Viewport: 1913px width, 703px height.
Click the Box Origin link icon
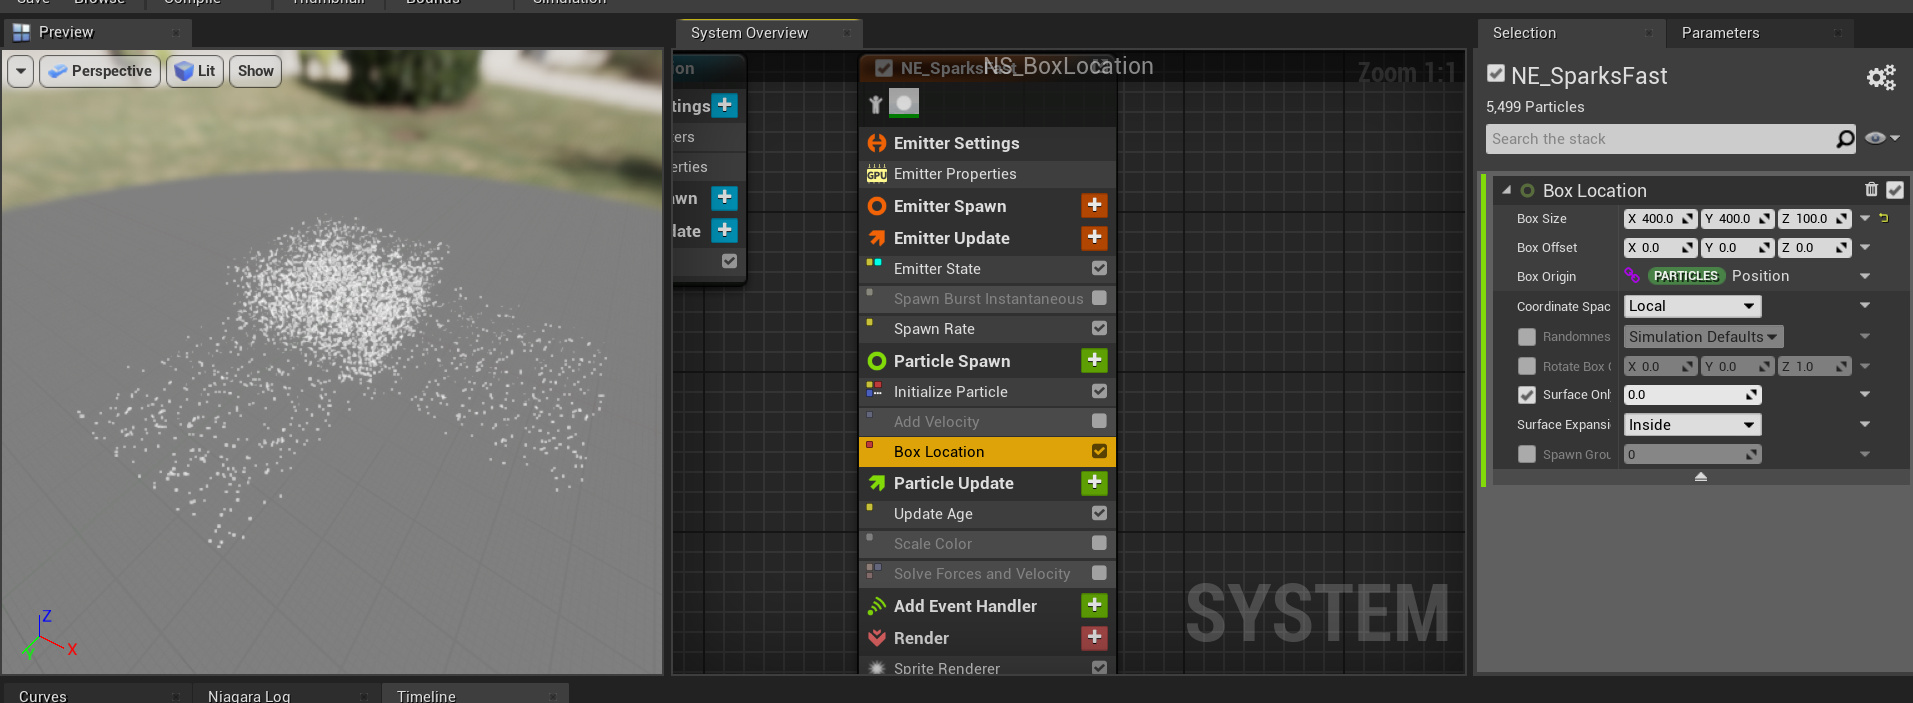click(1632, 276)
